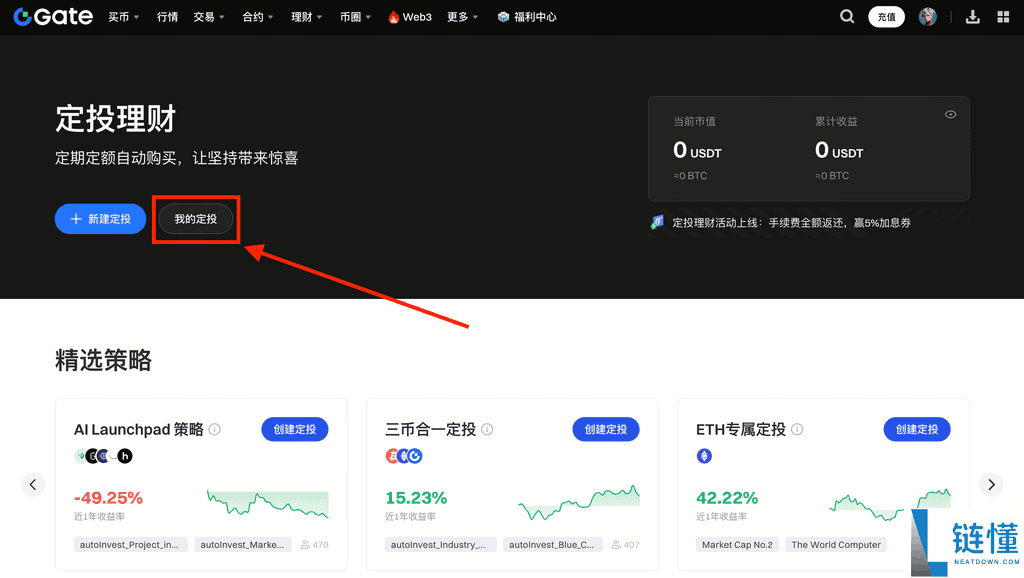Click the user avatar icon
This screenshot has width=1024, height=578.
[927, 16]
